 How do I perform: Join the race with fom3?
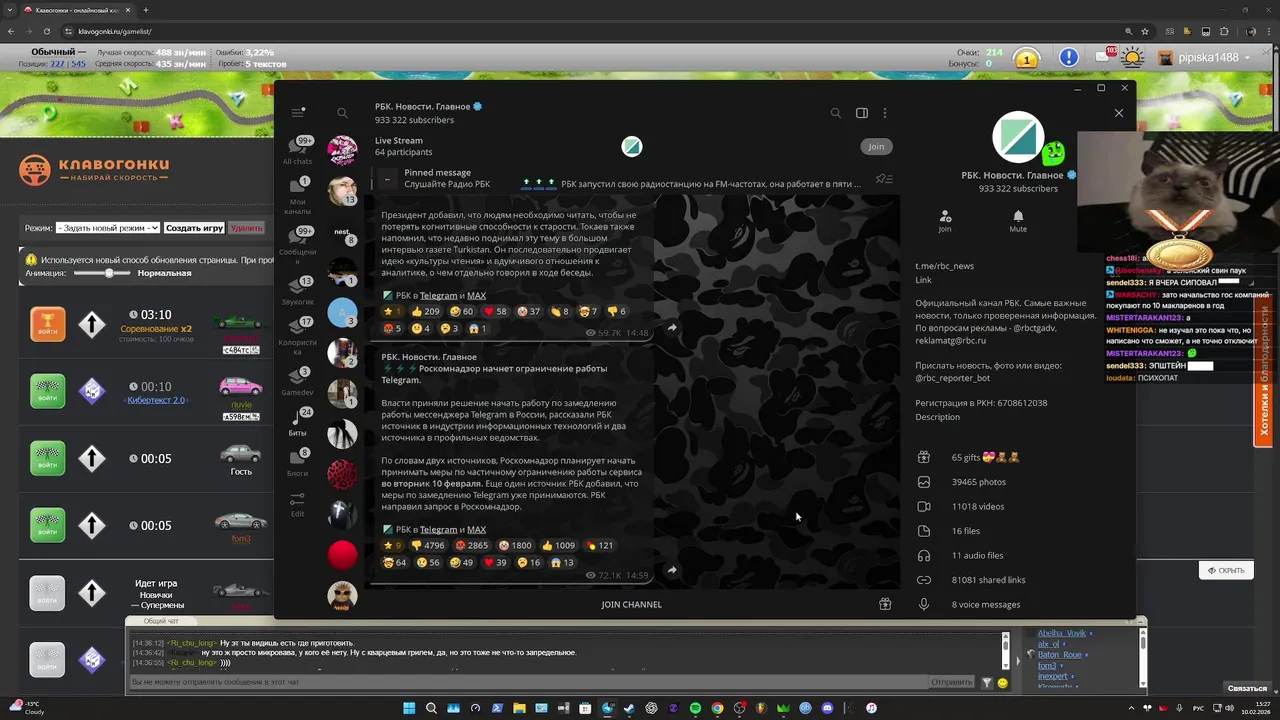point(47,525)
